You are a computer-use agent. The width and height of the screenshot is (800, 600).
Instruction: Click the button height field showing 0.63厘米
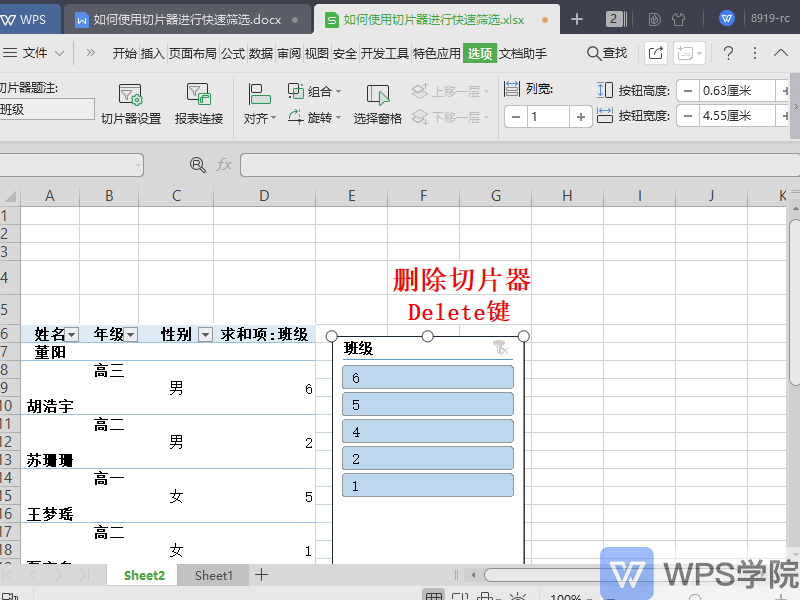click(x=737, y=91)
